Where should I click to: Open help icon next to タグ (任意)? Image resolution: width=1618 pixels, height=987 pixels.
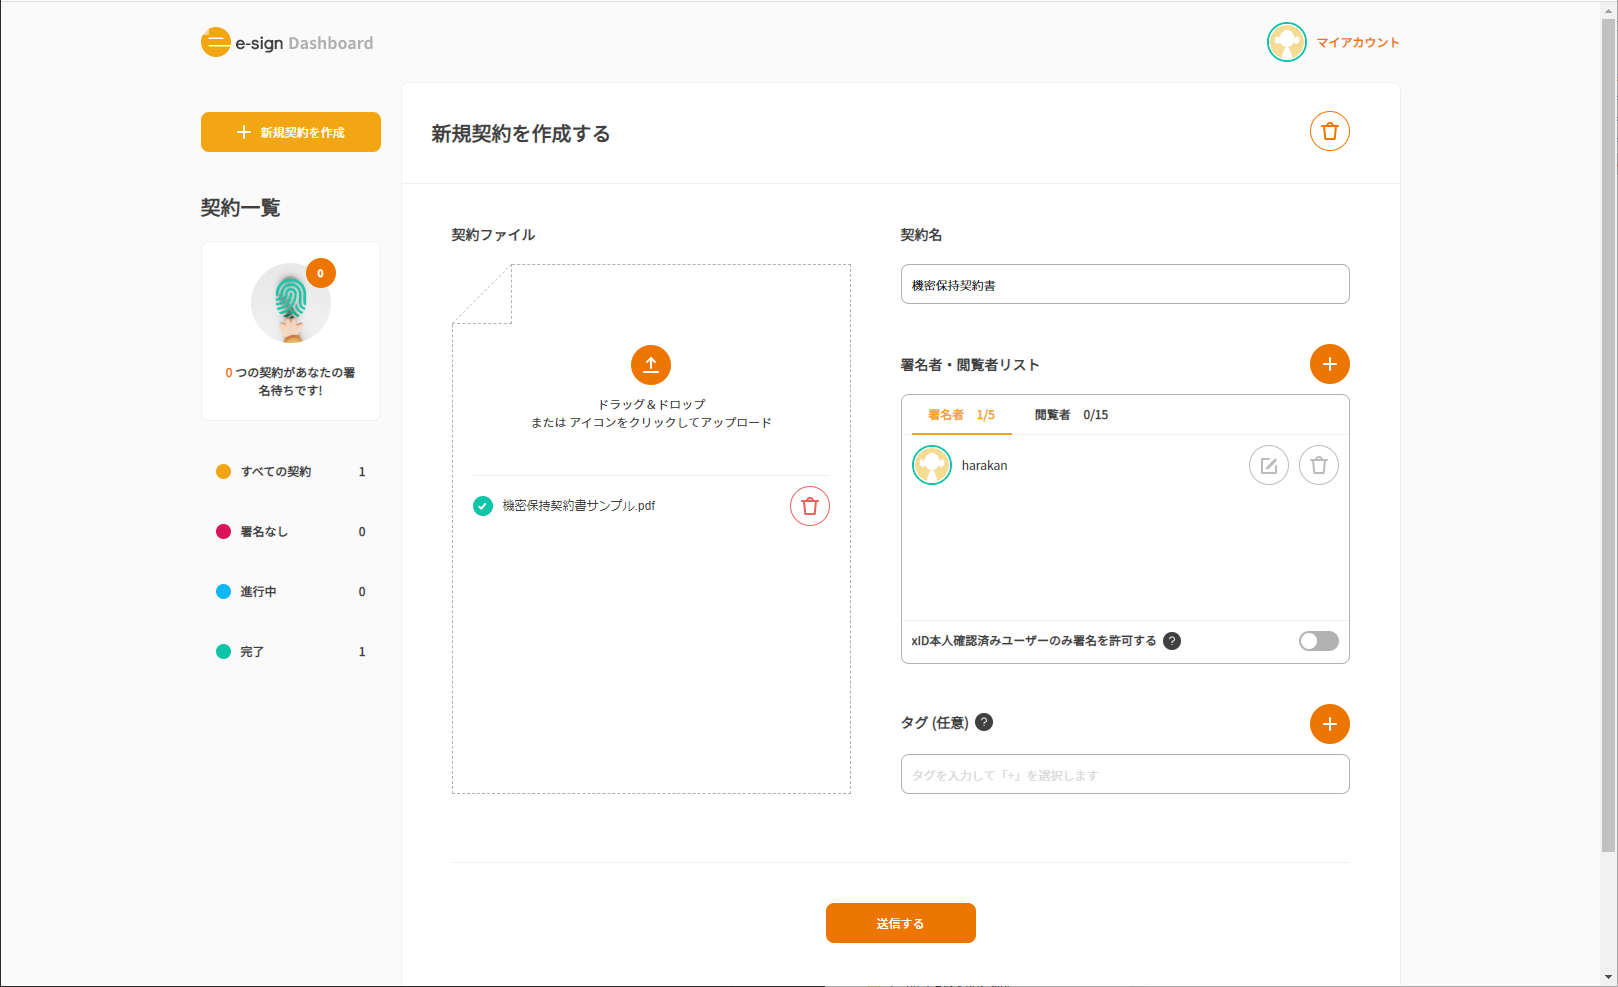[x=984, y=722]
